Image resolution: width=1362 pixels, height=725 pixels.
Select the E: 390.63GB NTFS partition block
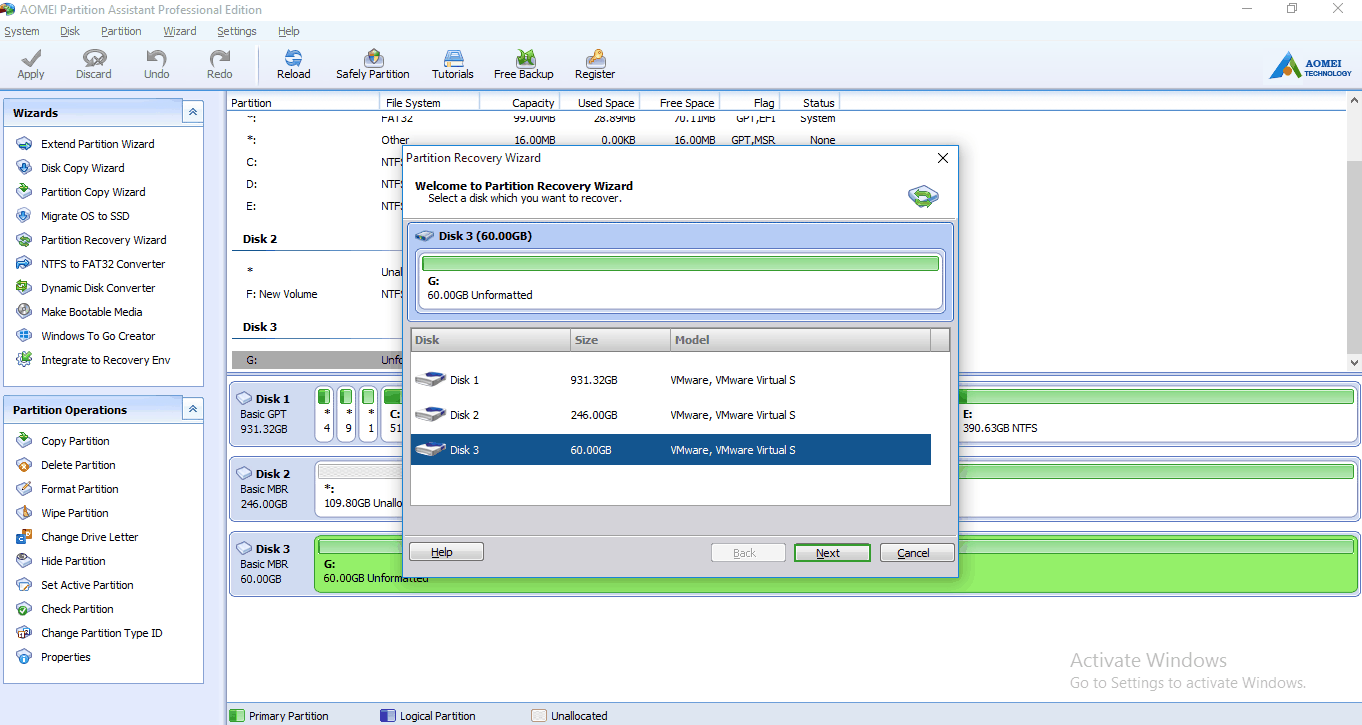click(1156, 414)
